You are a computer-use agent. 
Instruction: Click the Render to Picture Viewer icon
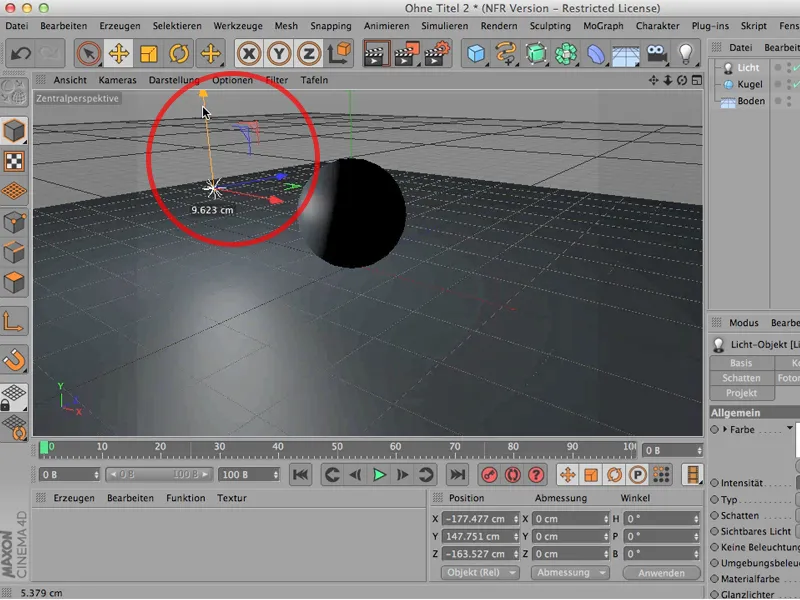click(405, 52)
